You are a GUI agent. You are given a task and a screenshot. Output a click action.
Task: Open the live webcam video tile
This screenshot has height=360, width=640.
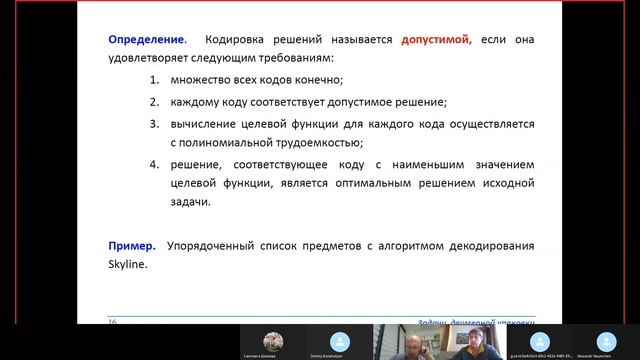coord(440,342)
